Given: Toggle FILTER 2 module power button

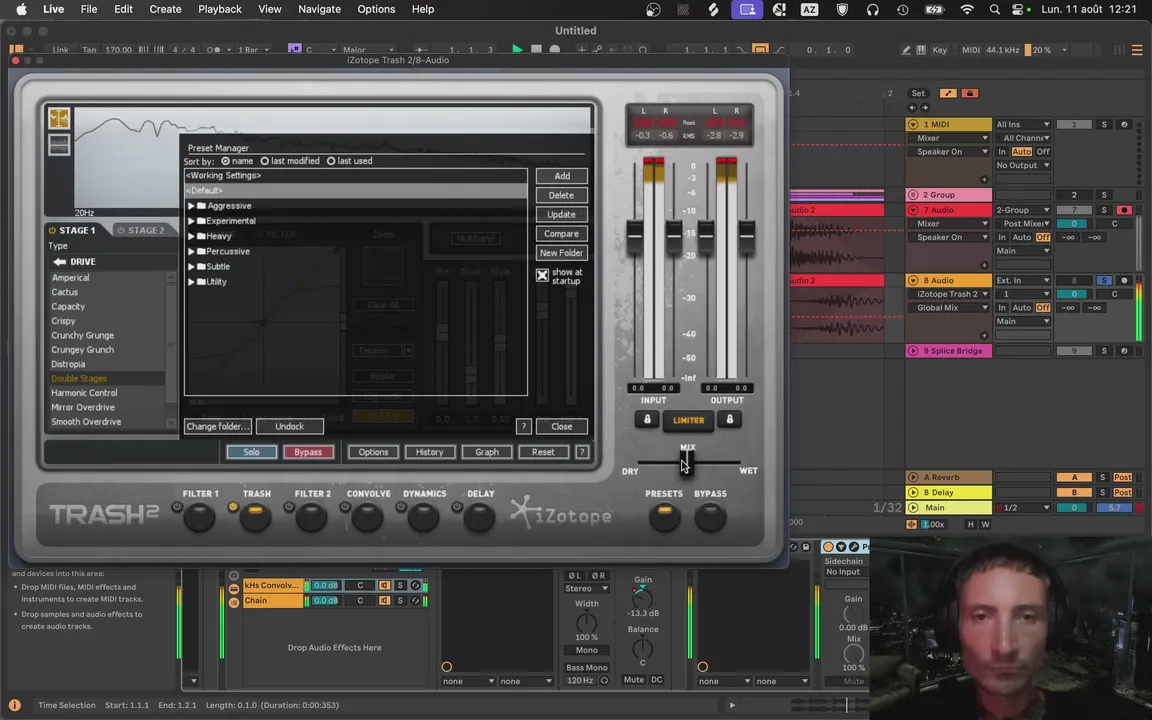Looking at the screenshot, I should tap(289, 507).
